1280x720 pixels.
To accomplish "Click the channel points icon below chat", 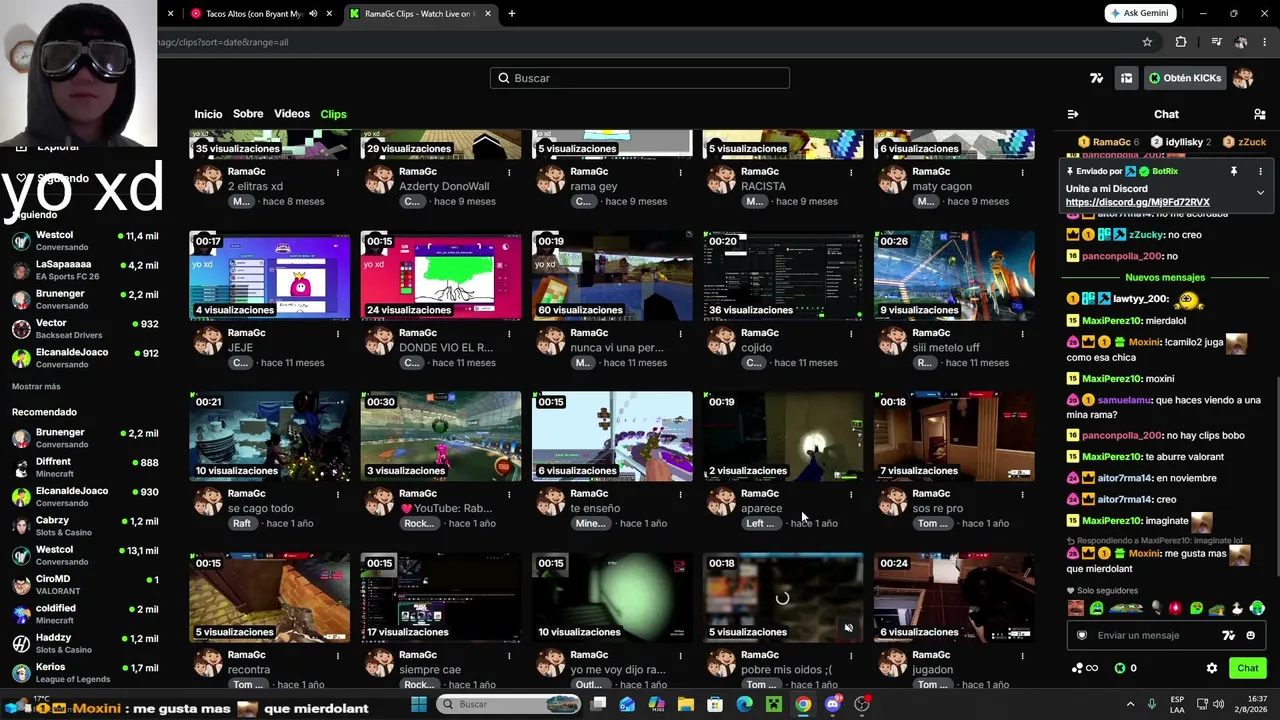I will click(x=1084, y=668).
